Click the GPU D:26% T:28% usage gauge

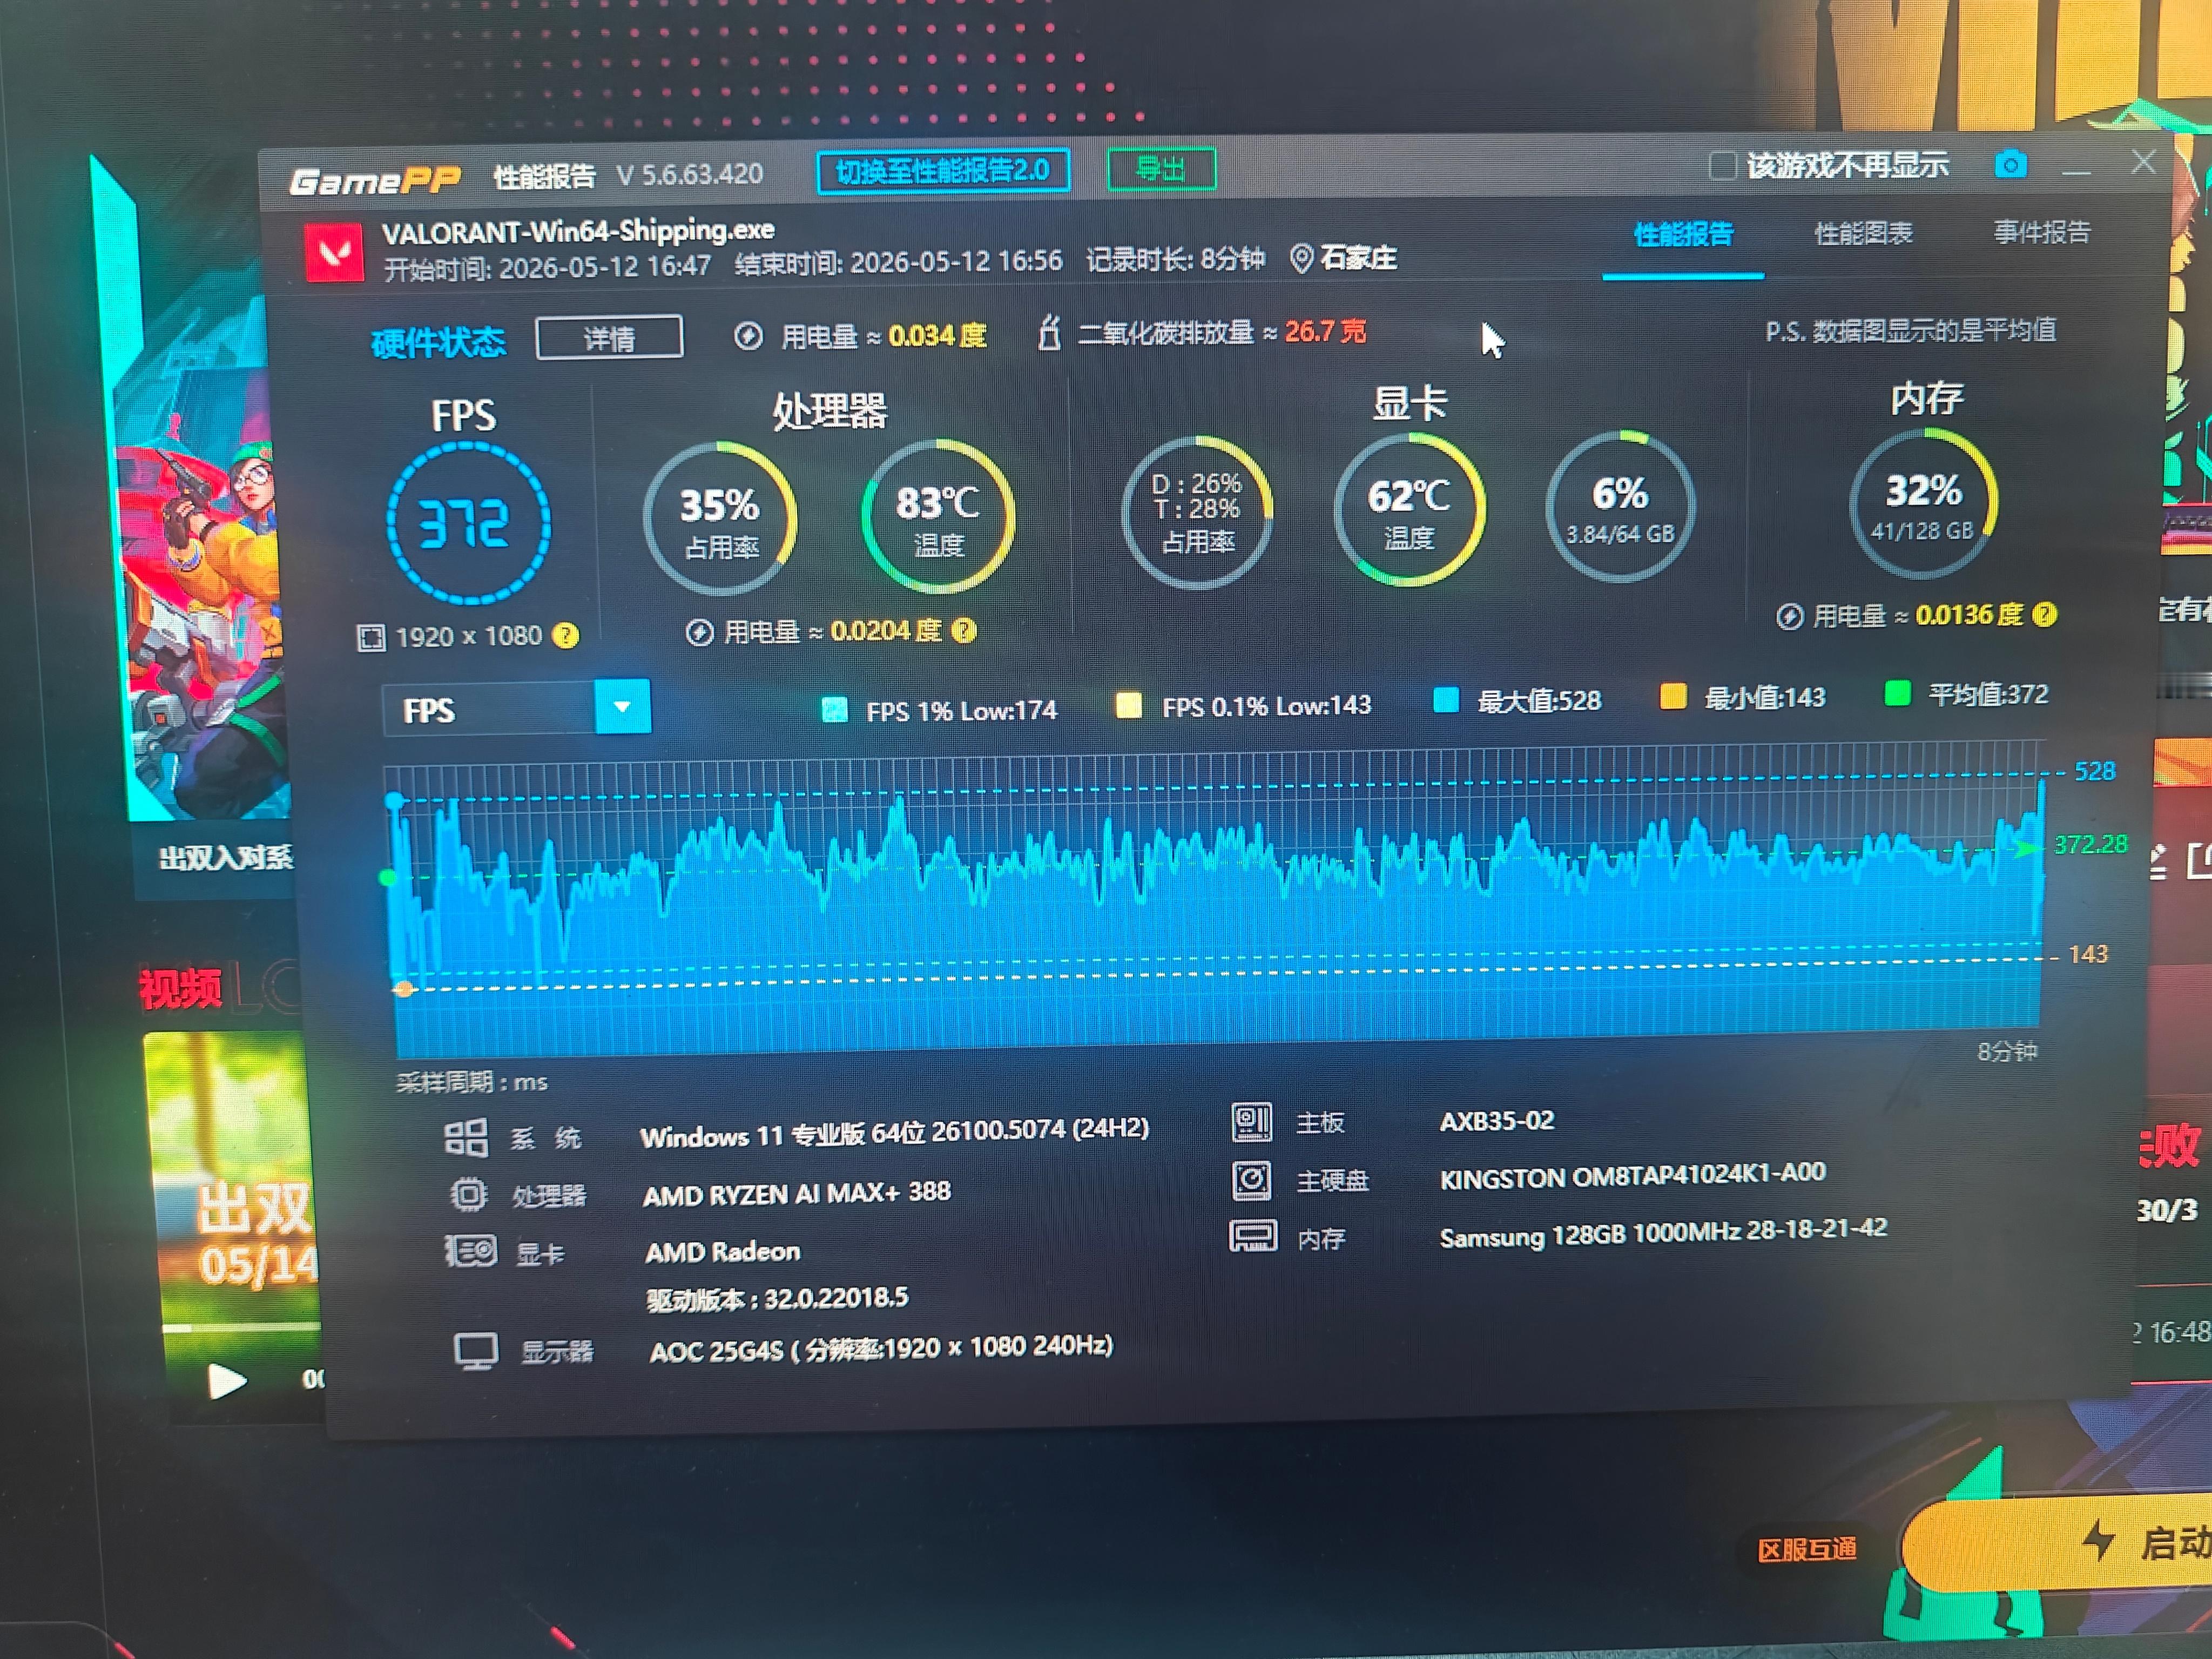coord(1197,512)
